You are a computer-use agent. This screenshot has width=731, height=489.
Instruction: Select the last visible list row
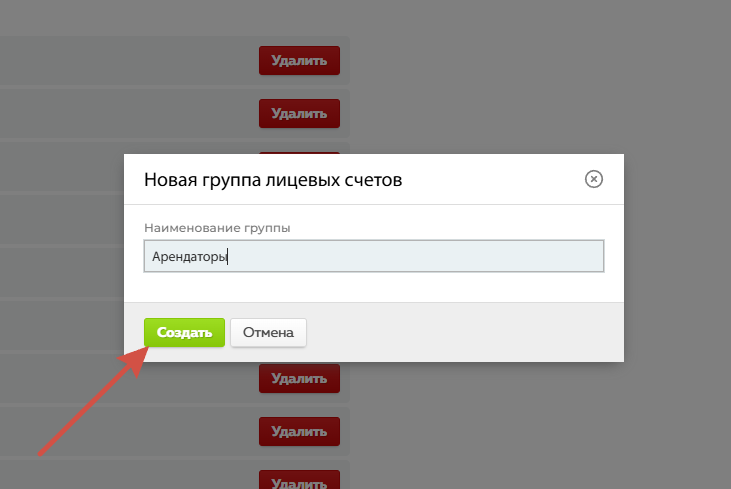point(120,476)
